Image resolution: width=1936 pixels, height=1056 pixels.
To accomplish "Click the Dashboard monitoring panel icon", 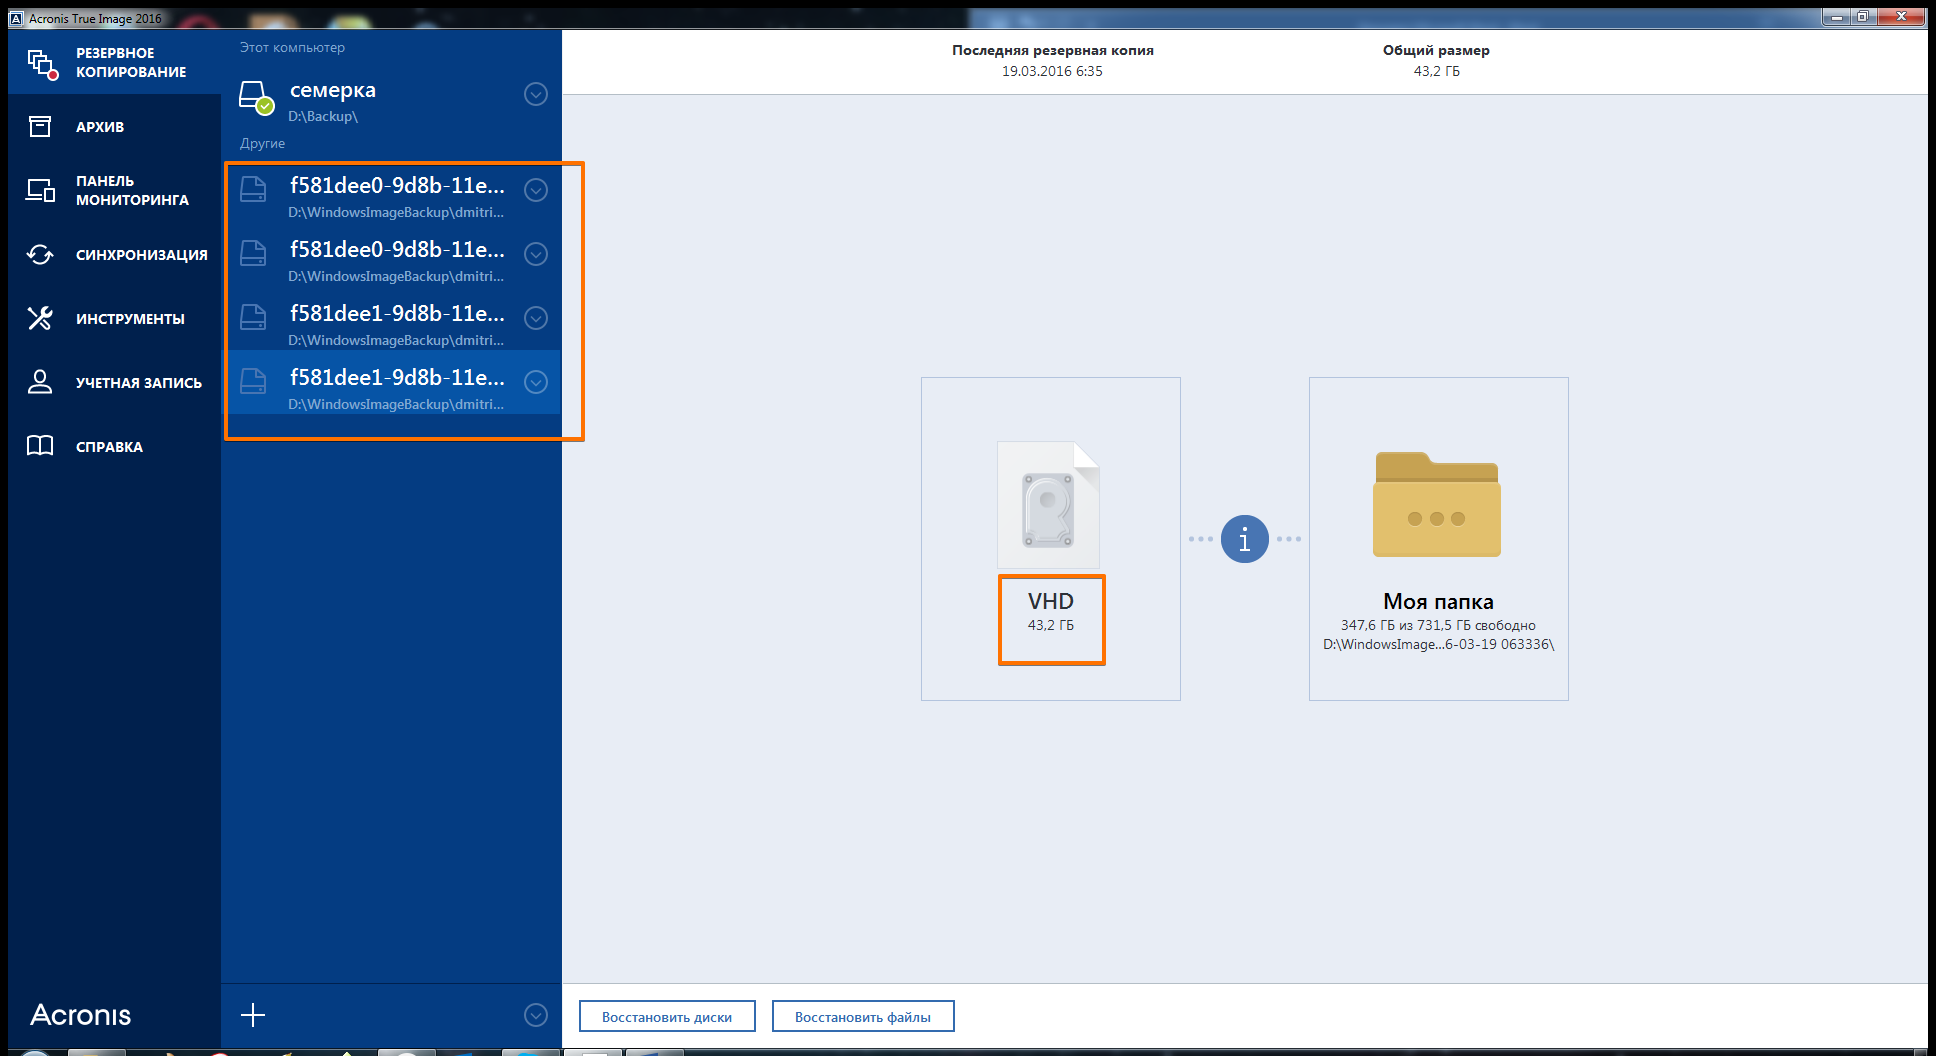I will (x=40, y=190).
